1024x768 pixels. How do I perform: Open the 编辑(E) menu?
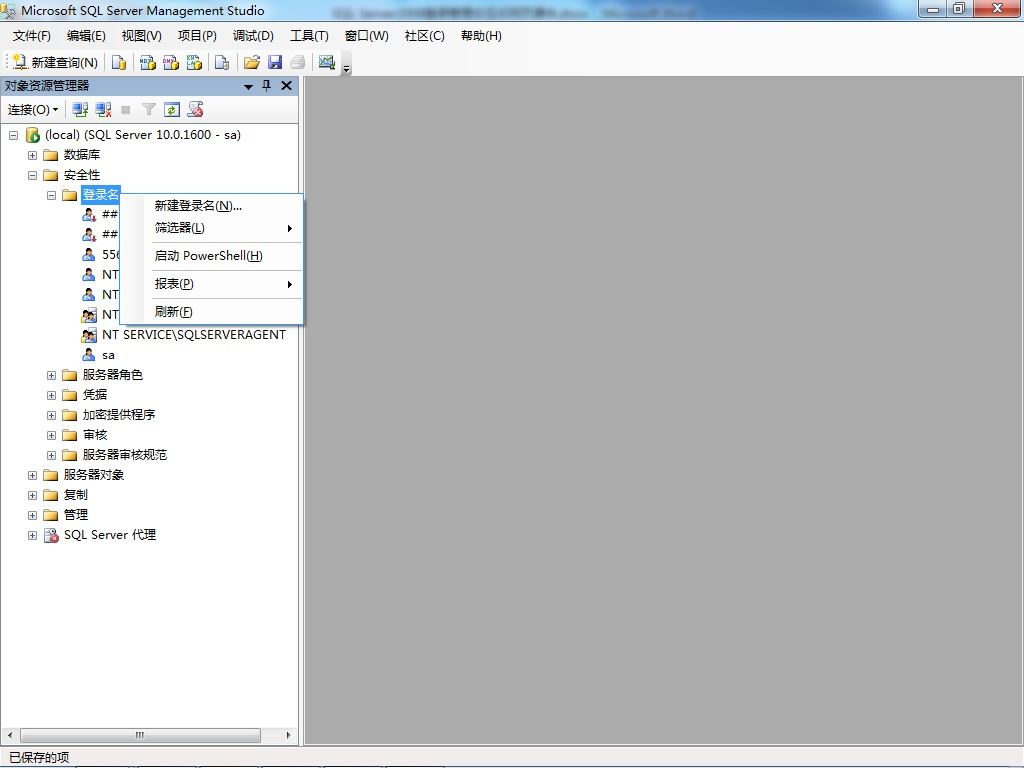pos(86,36)
